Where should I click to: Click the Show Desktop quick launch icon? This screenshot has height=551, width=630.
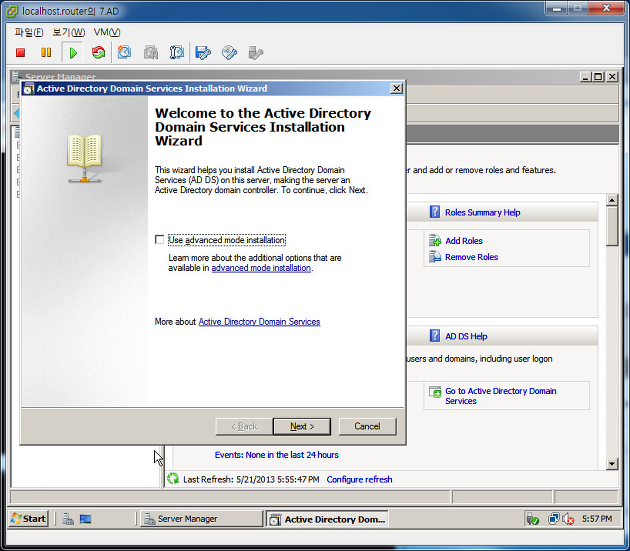(85, 519)
